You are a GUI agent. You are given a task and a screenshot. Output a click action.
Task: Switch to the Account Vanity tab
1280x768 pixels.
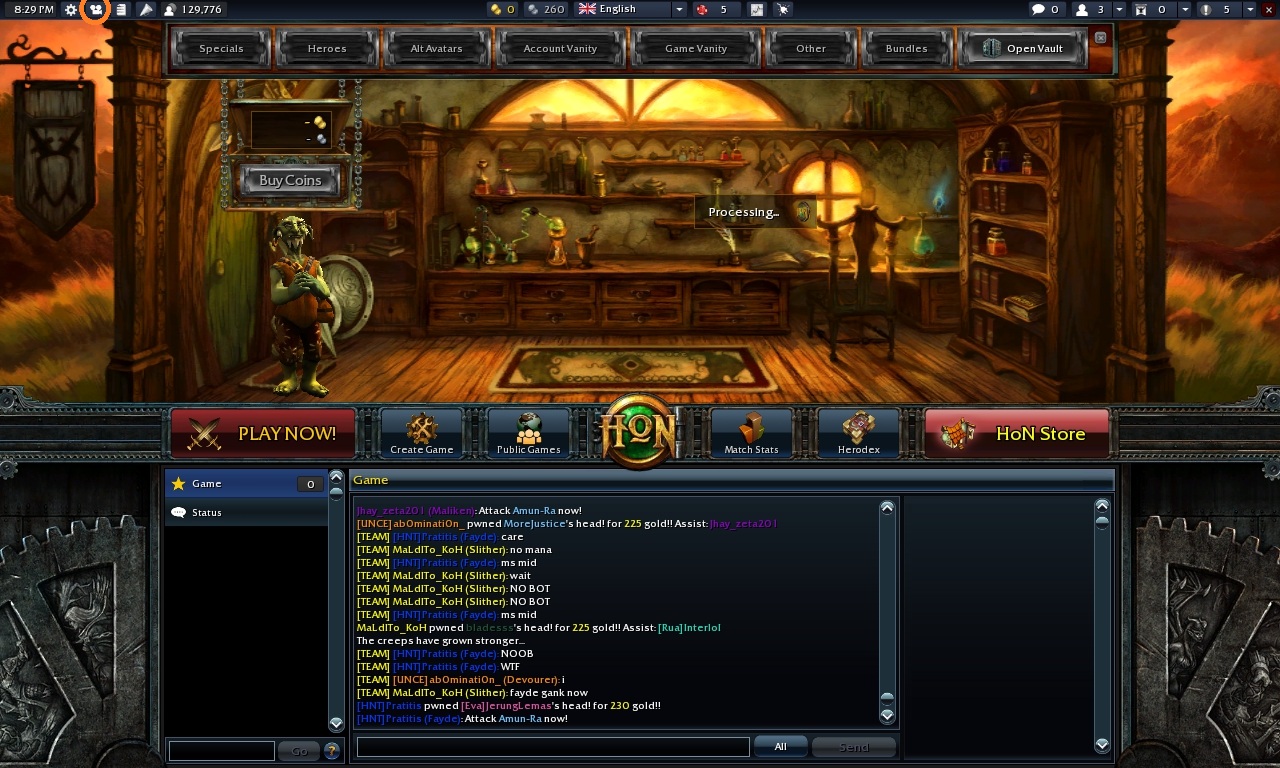pyautogui.click(x=560, y=48)
